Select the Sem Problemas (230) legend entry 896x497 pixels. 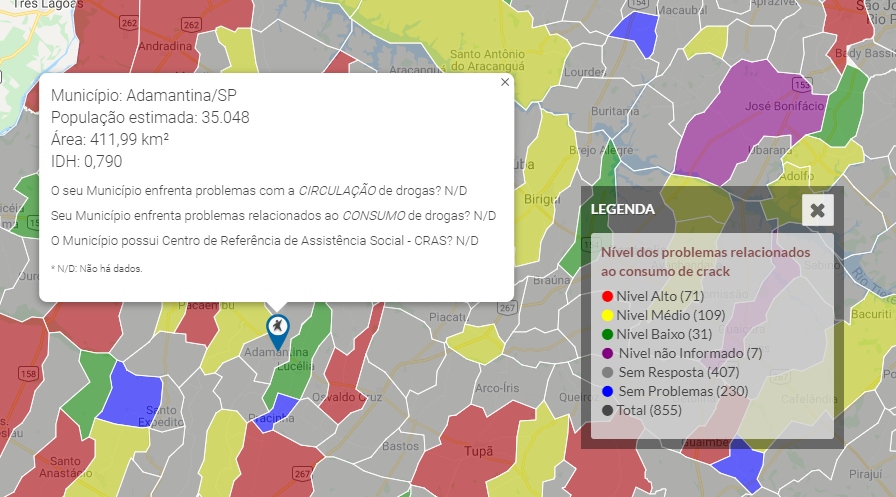[x=683, y=391]
